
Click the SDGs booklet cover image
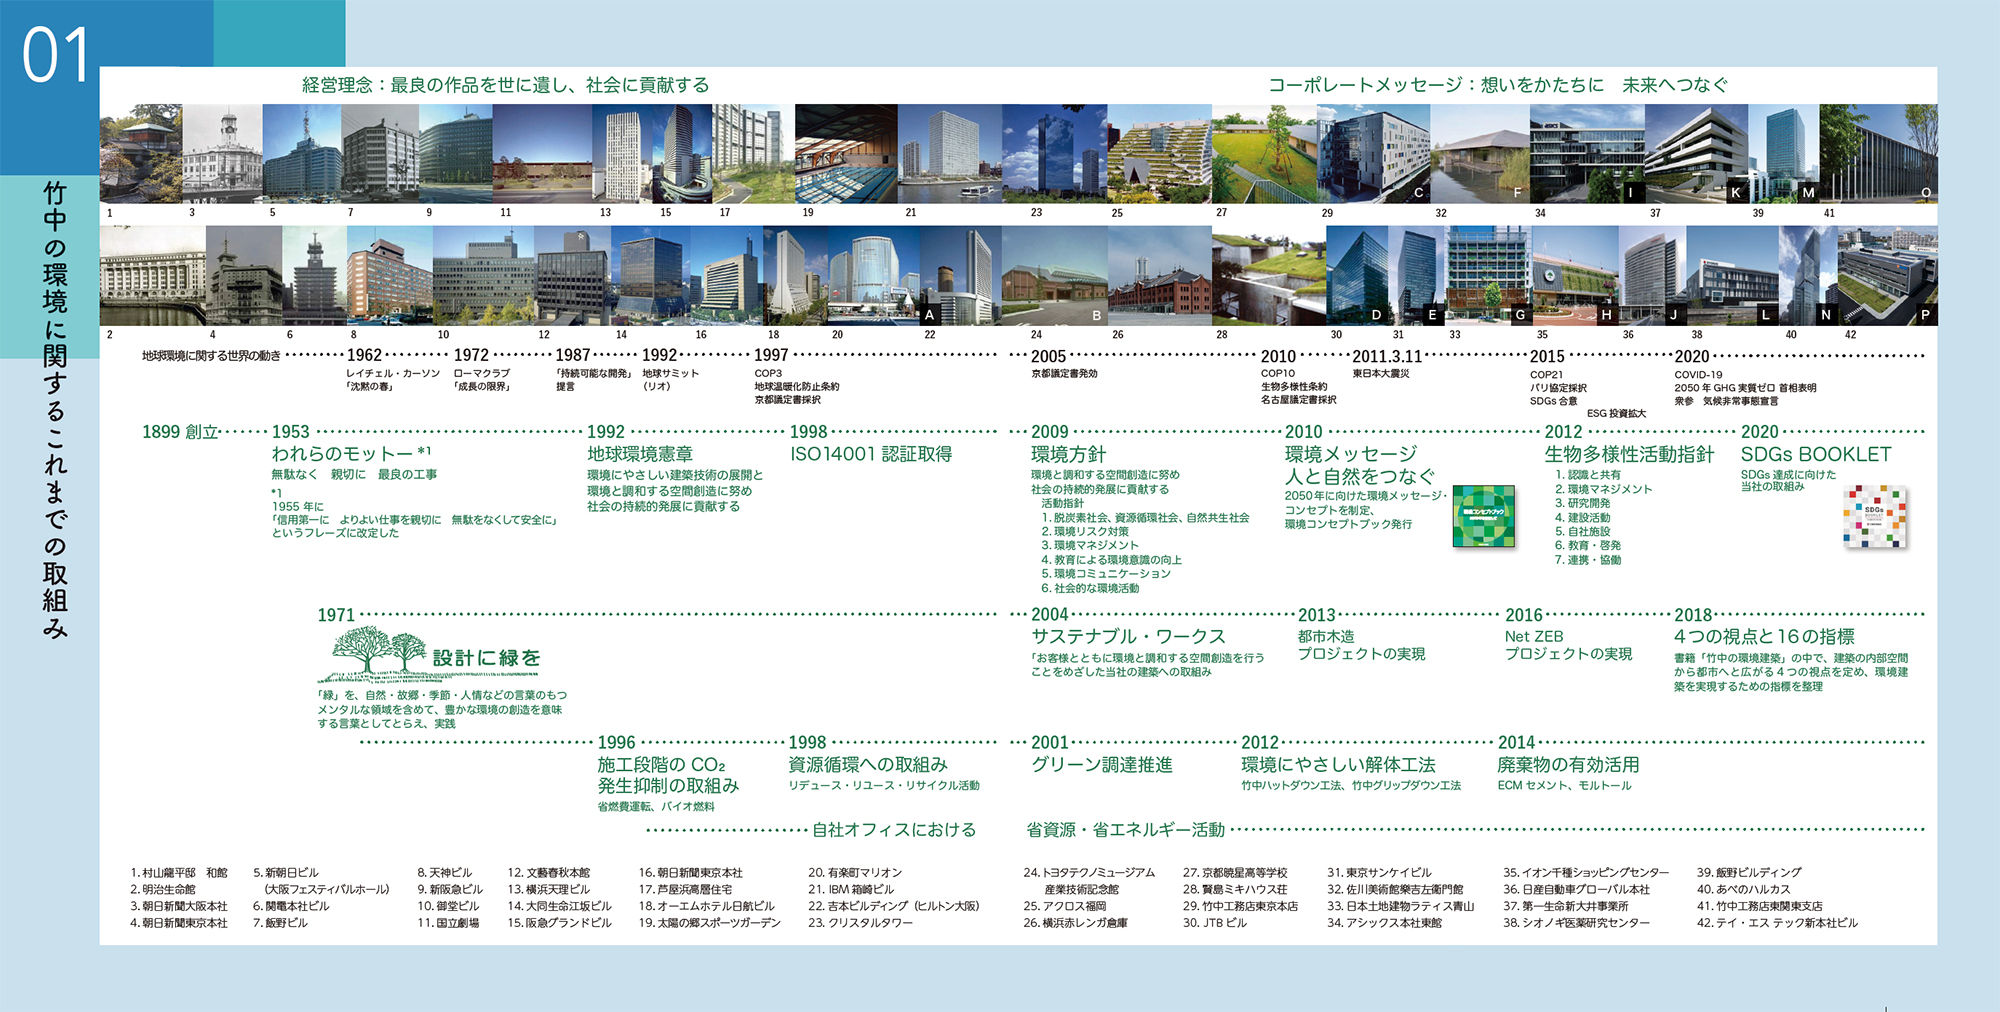(x=1875, y=517)
